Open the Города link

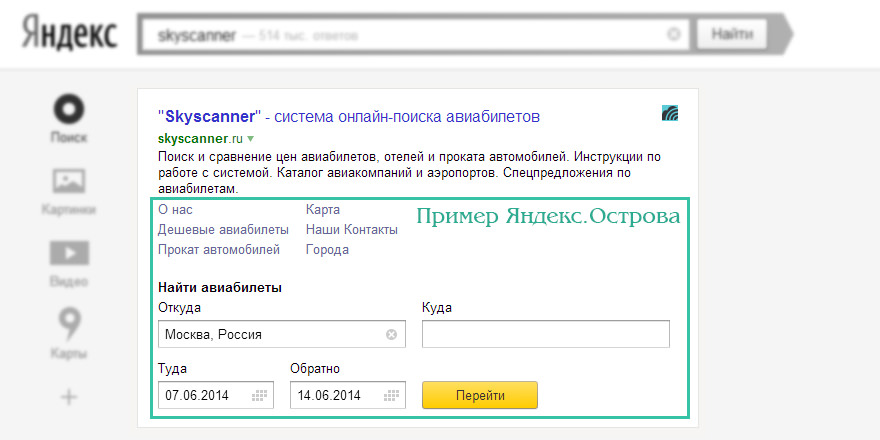[327, 250]
